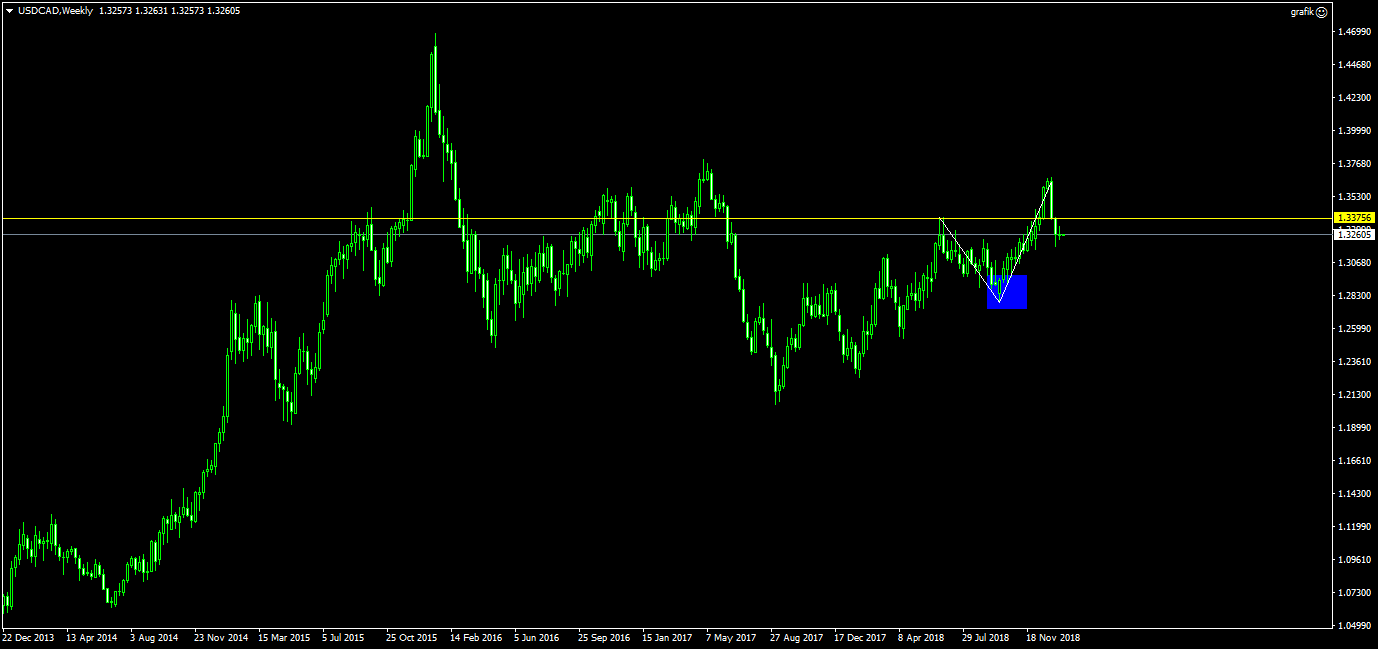Click the 1.23610 price axis label

click(x=1352, y=362)
